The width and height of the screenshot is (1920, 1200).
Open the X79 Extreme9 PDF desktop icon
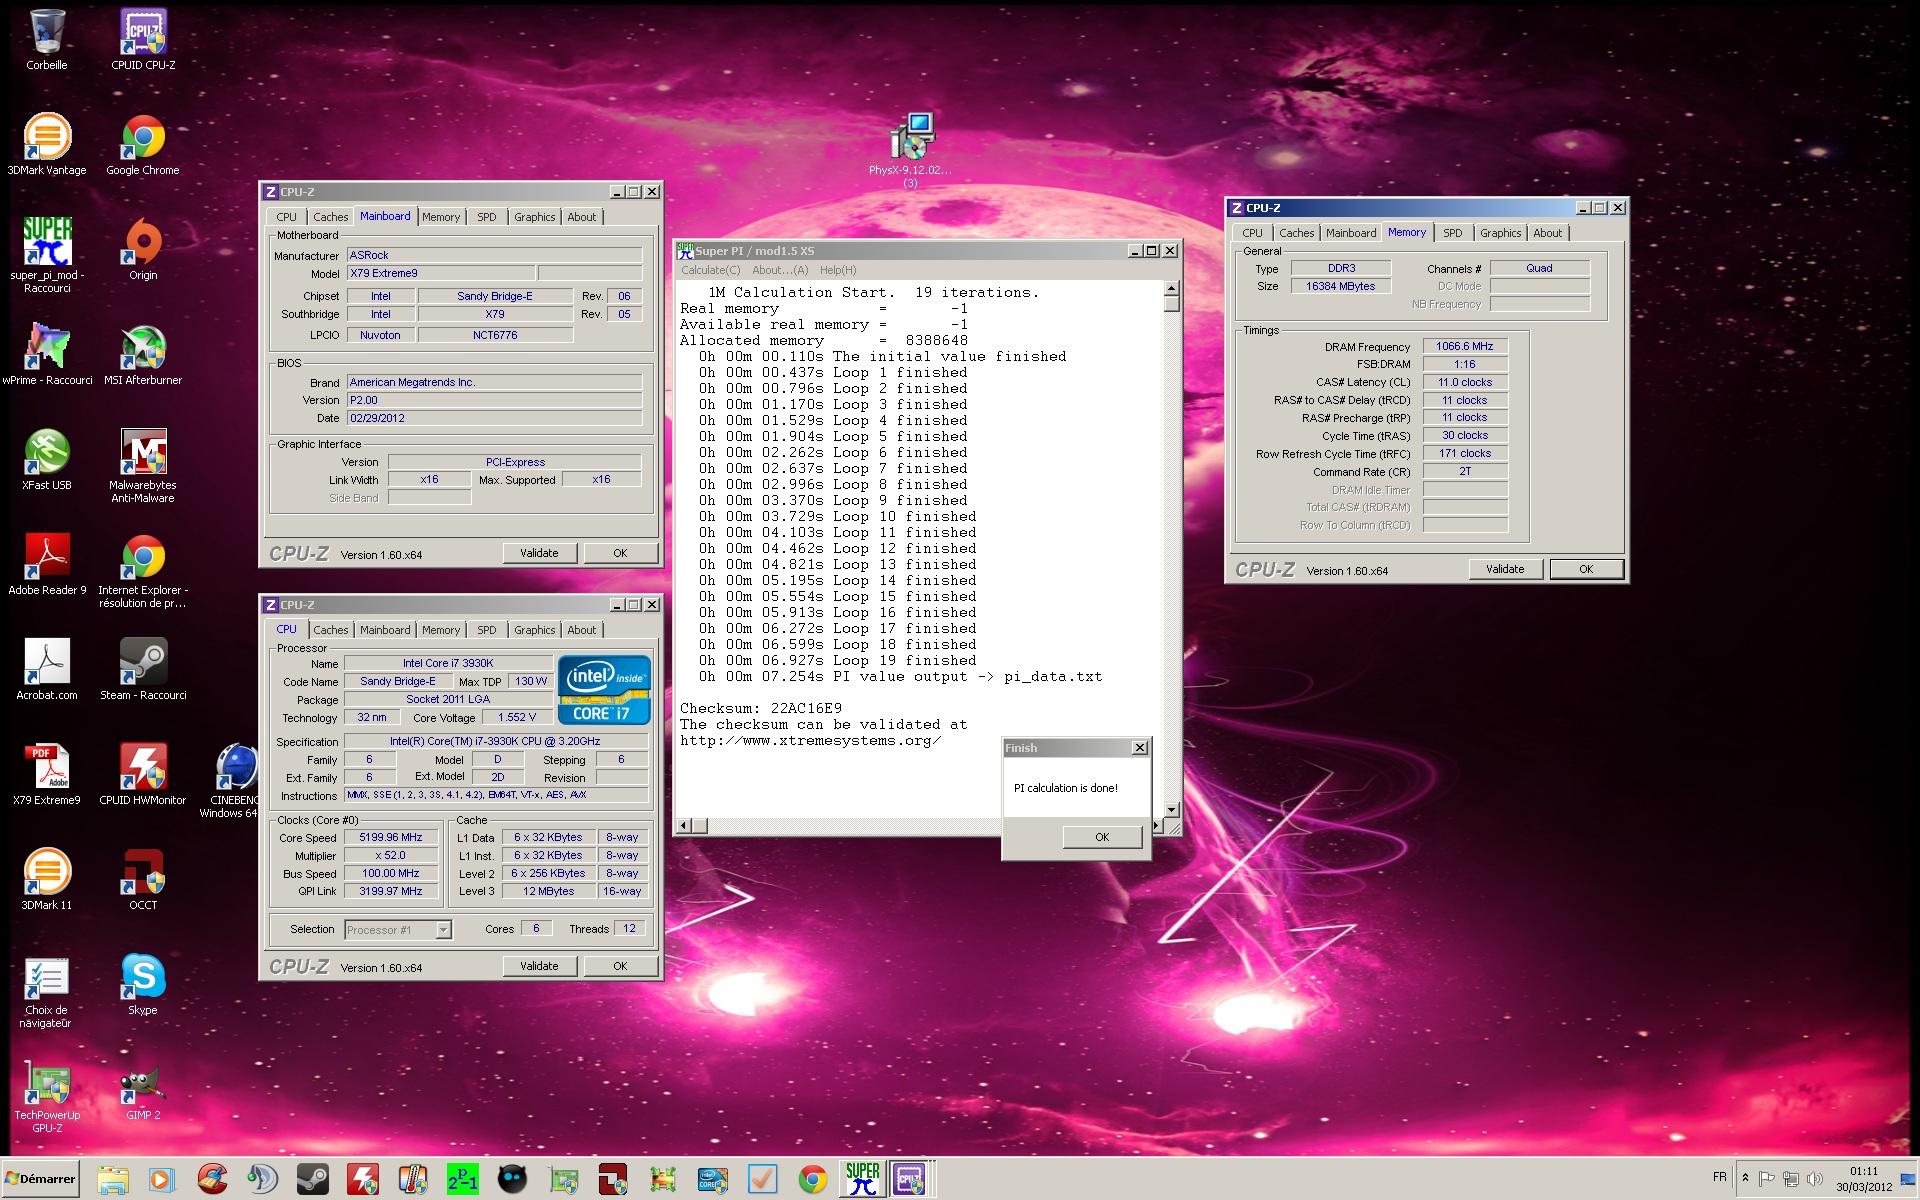point(47,775)
